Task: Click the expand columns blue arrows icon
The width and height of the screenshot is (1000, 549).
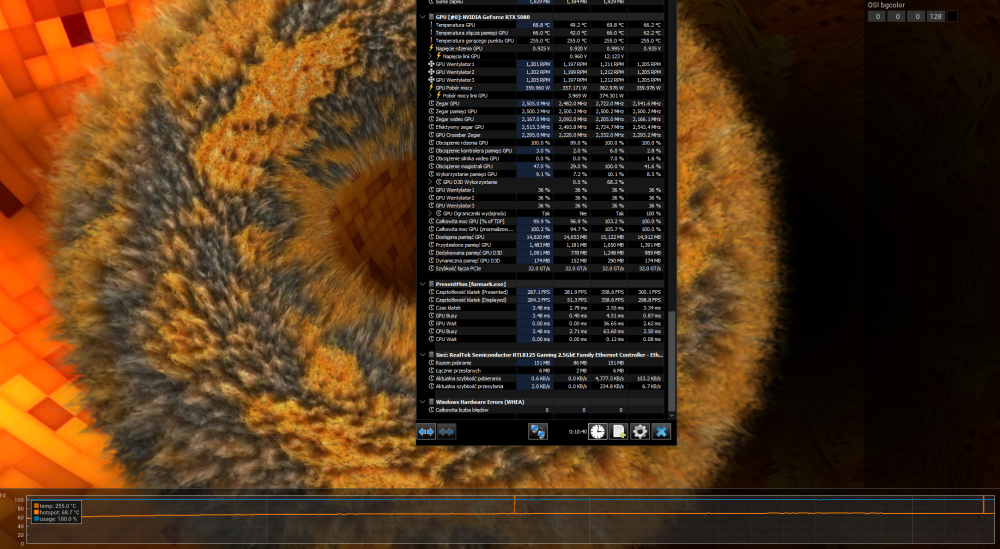Action: click(426, 432)
